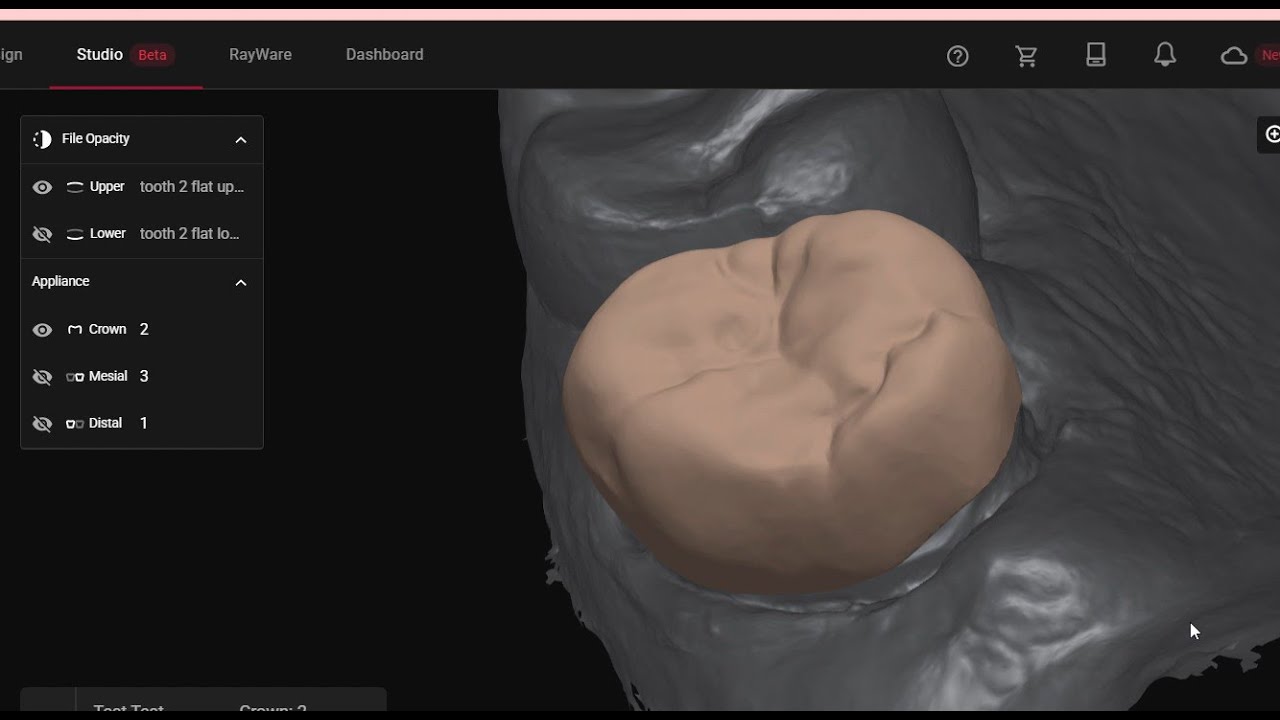
Task: Click the Distal label text
Action: click(x=105, y=423)
